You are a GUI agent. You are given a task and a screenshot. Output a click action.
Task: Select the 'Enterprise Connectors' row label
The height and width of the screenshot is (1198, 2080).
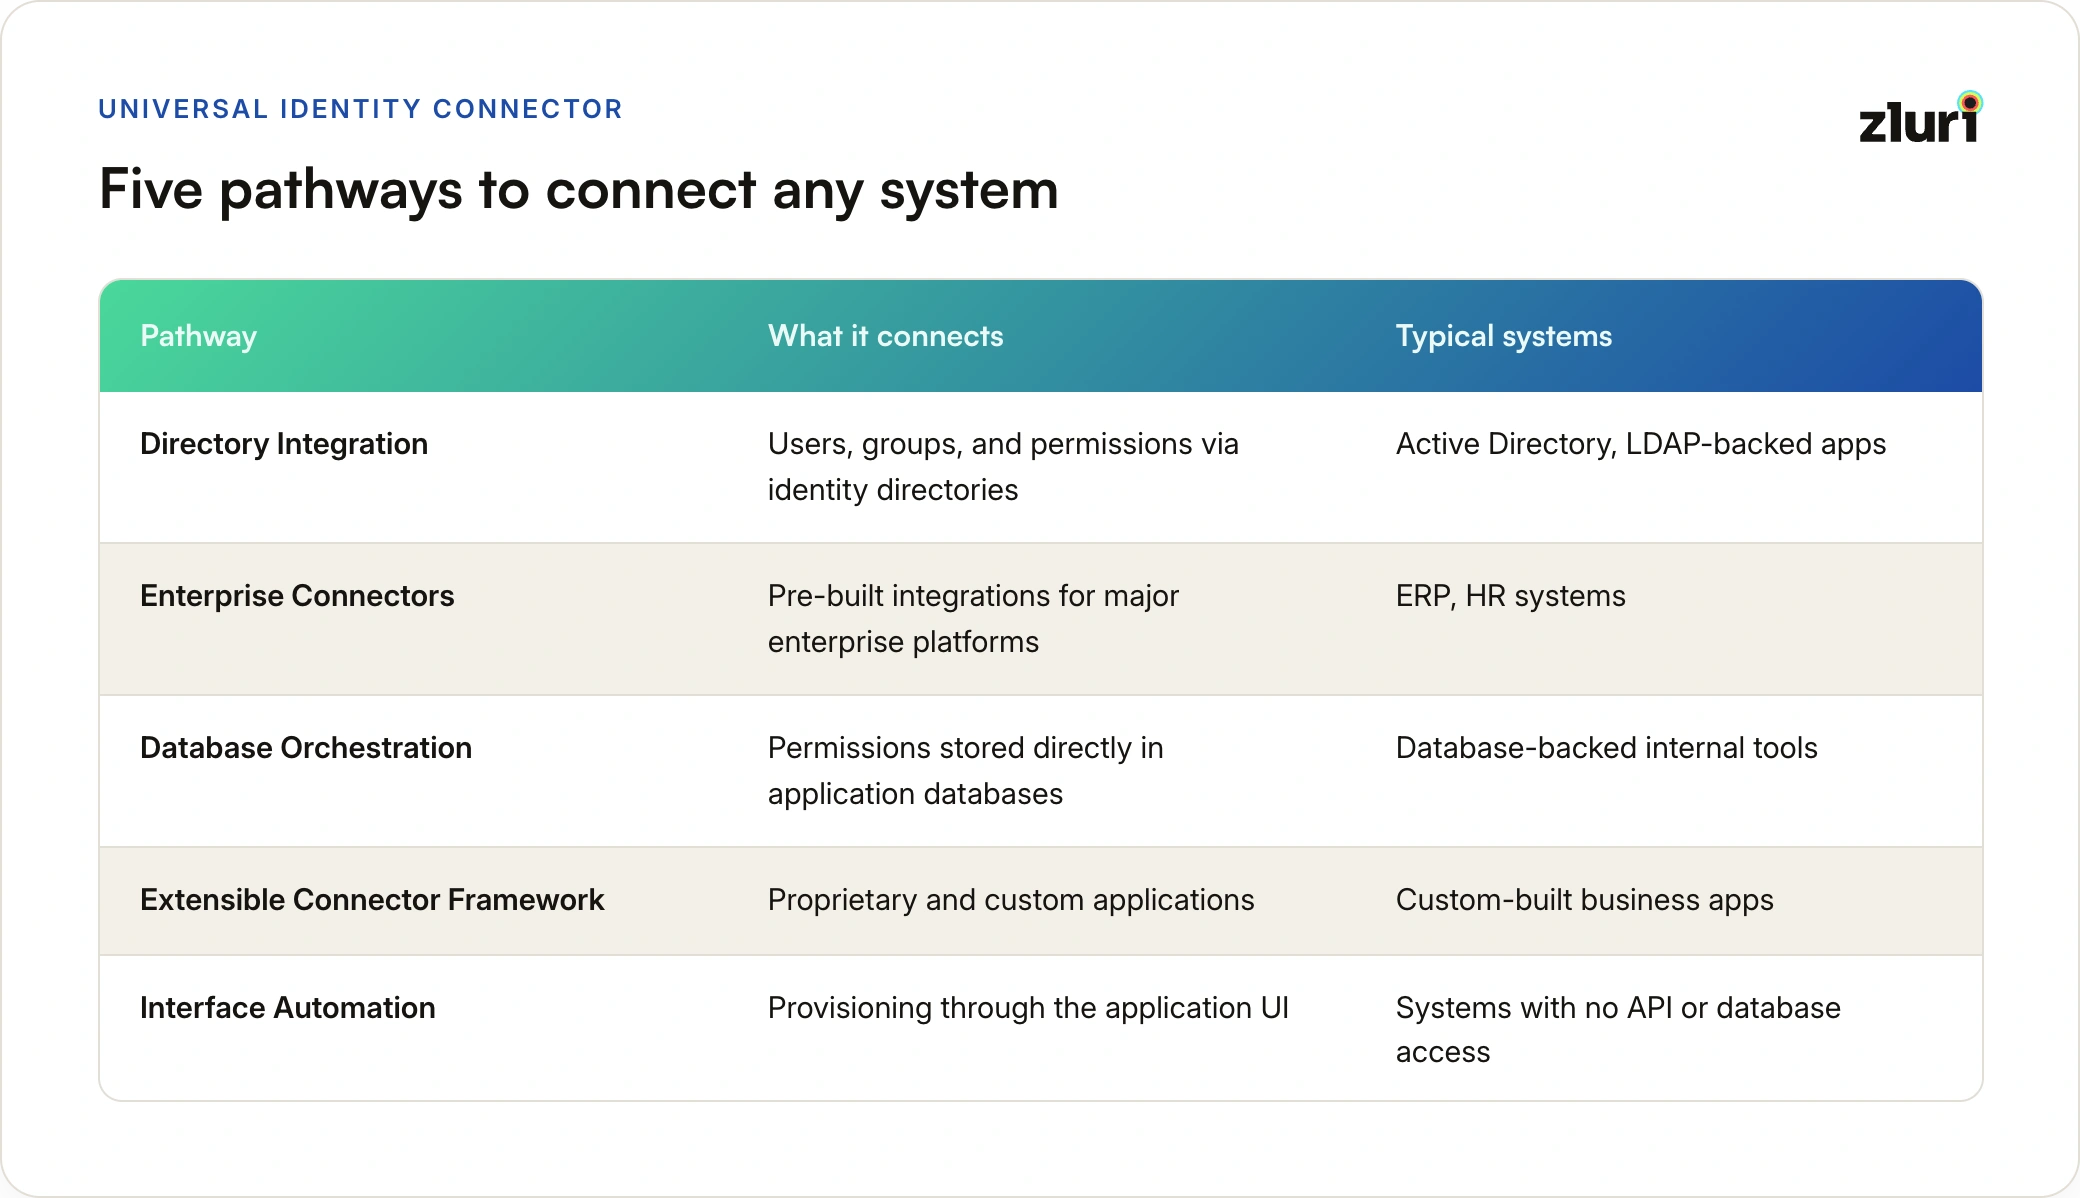click(x=297, y=596)
